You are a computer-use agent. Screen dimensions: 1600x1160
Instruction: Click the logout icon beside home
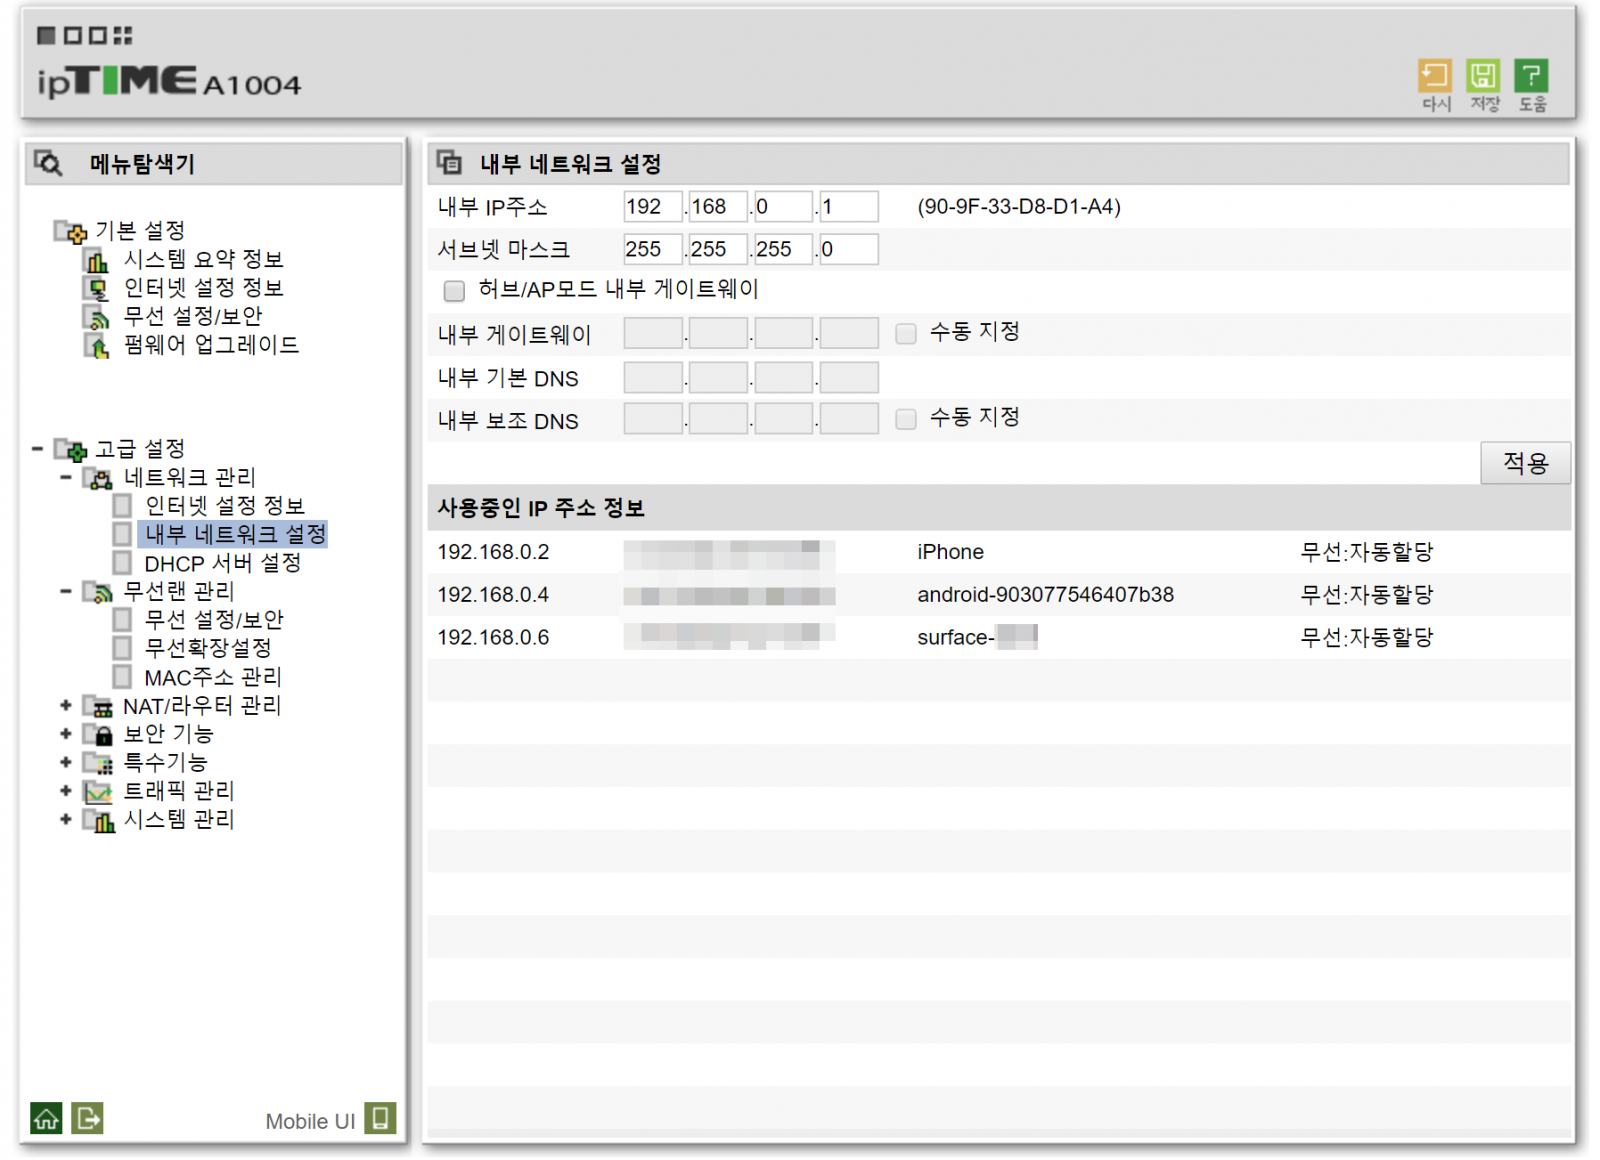click(x=88, y=1118)
